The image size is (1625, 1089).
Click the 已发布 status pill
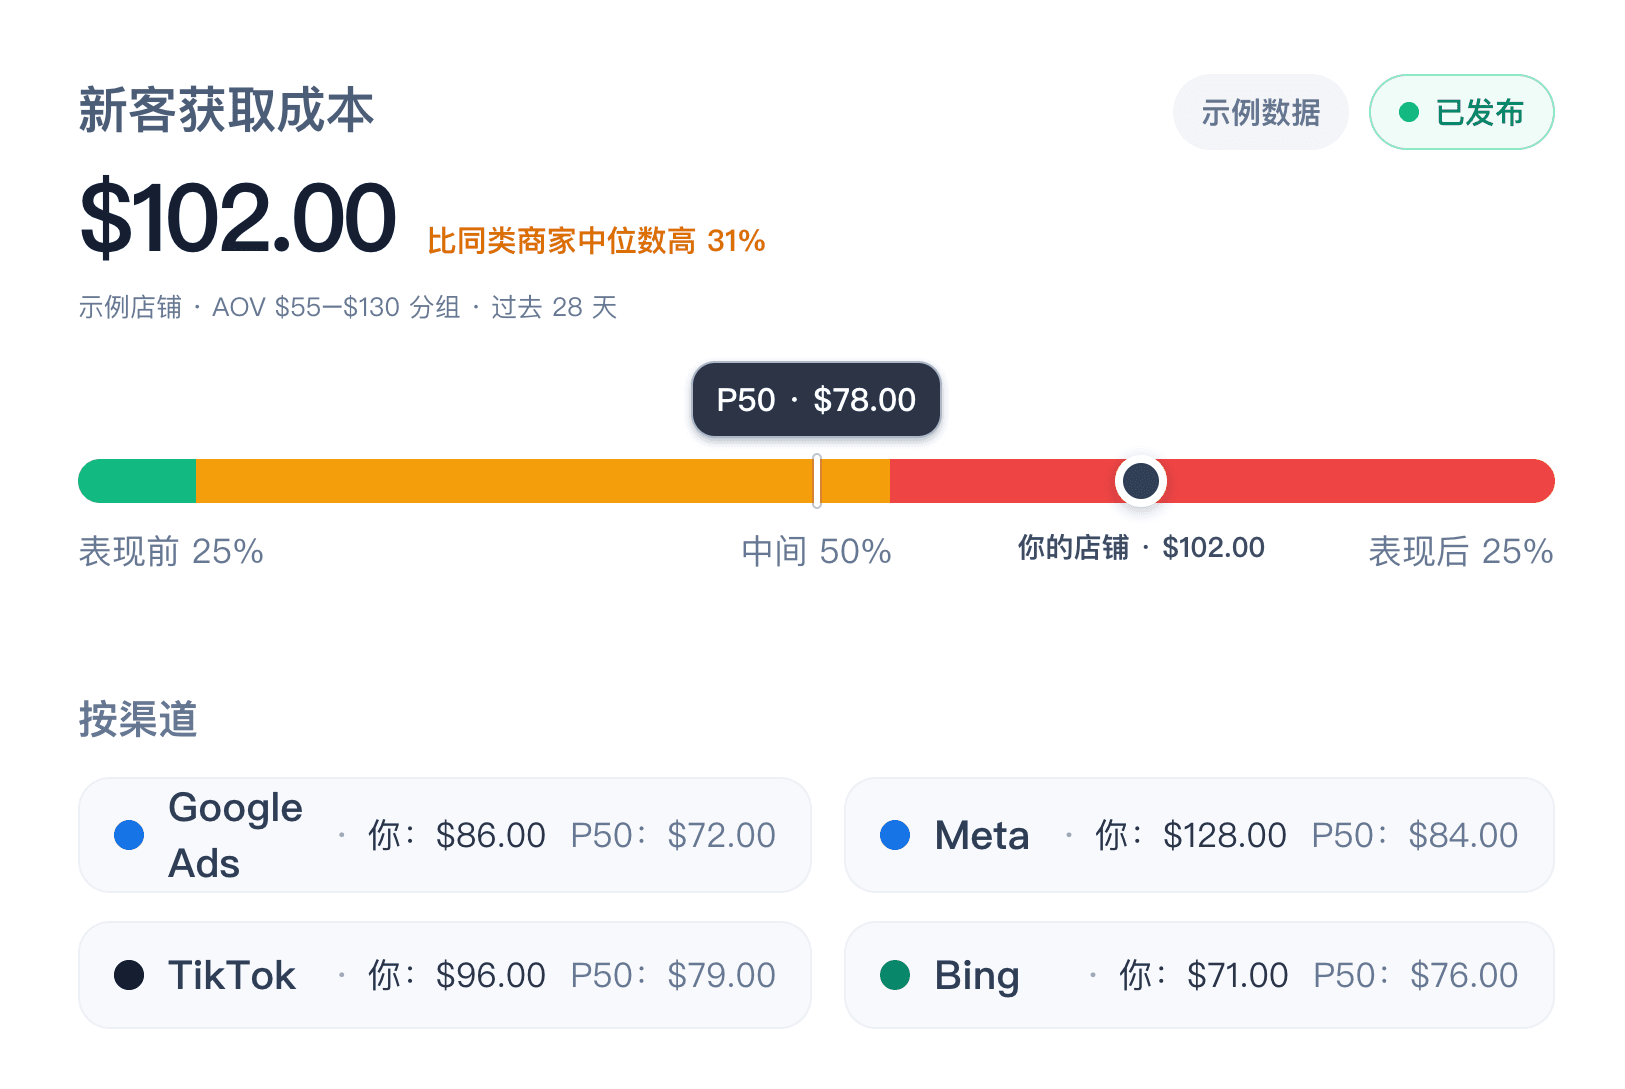(1461, 112)
